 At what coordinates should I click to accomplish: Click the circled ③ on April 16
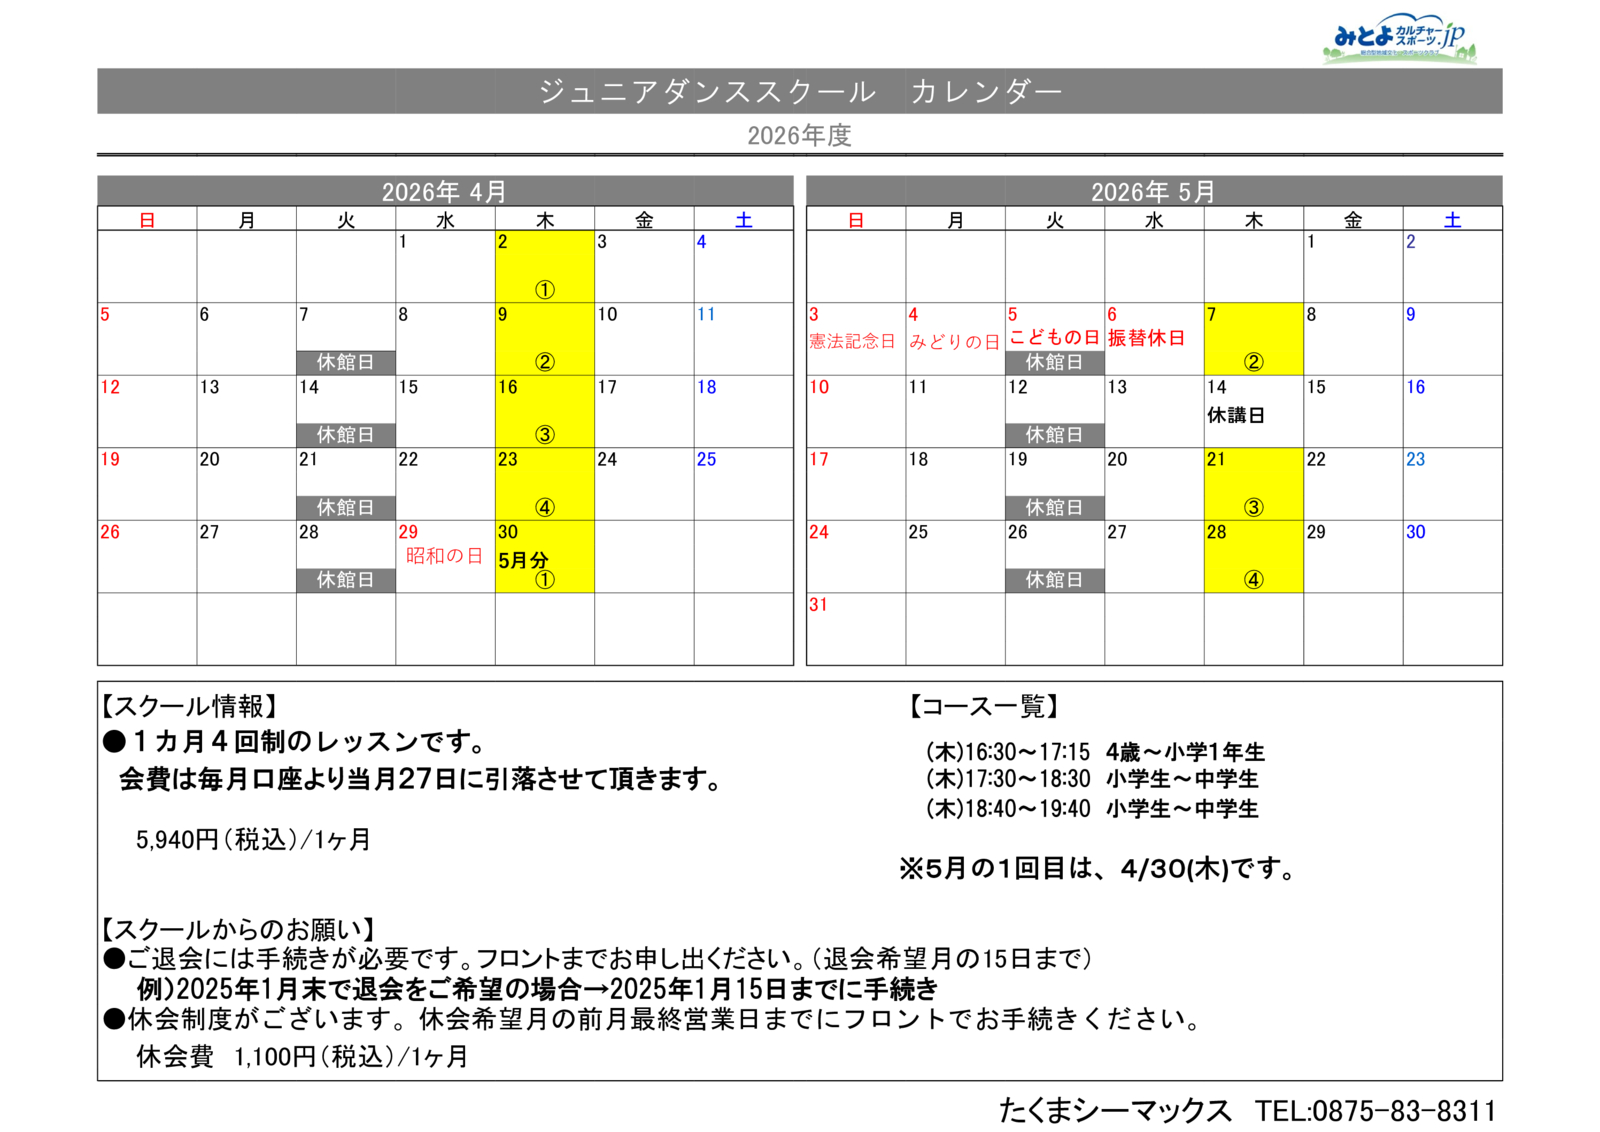point(544,435)
